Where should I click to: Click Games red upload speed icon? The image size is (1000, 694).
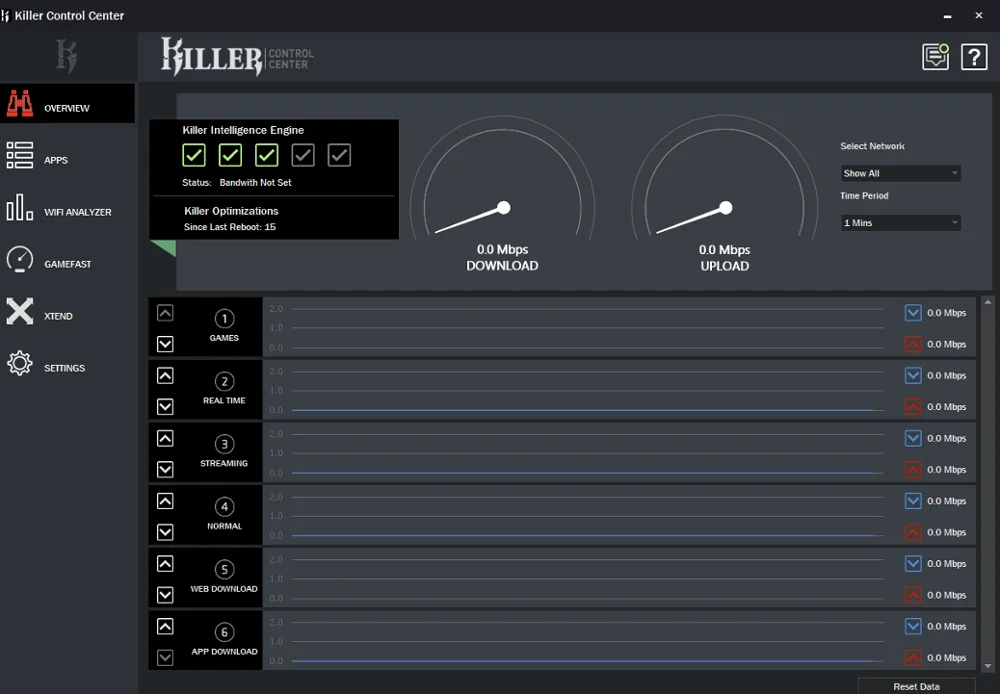coord(913,344)
